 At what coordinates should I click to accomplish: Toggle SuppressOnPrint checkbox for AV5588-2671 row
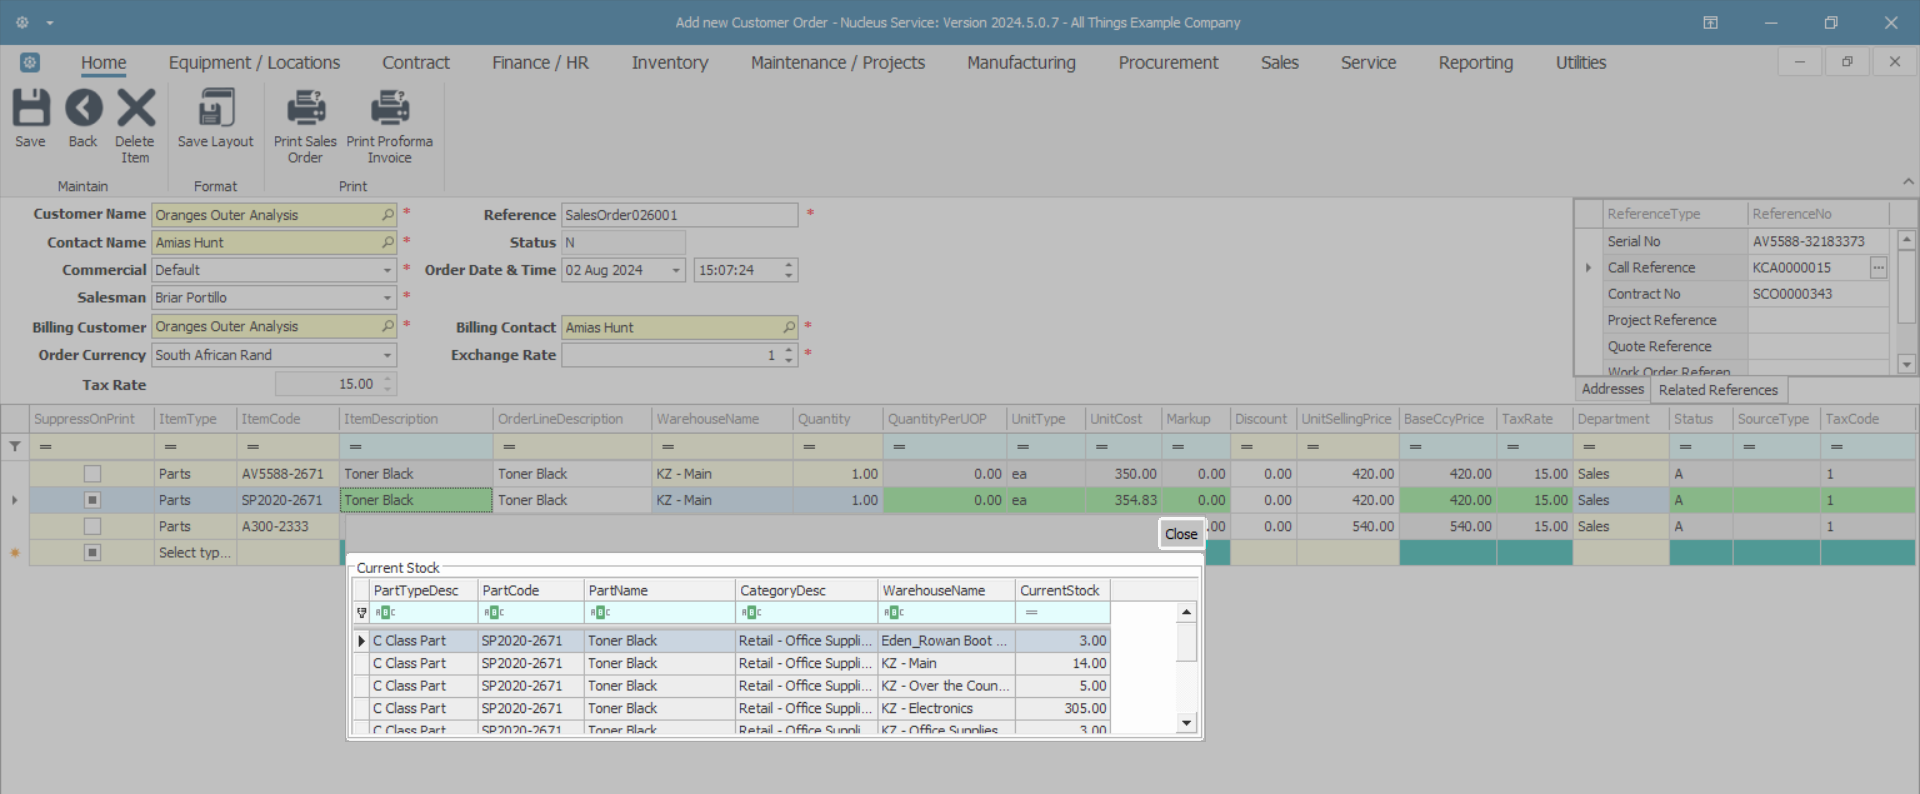tap(92, 474)
